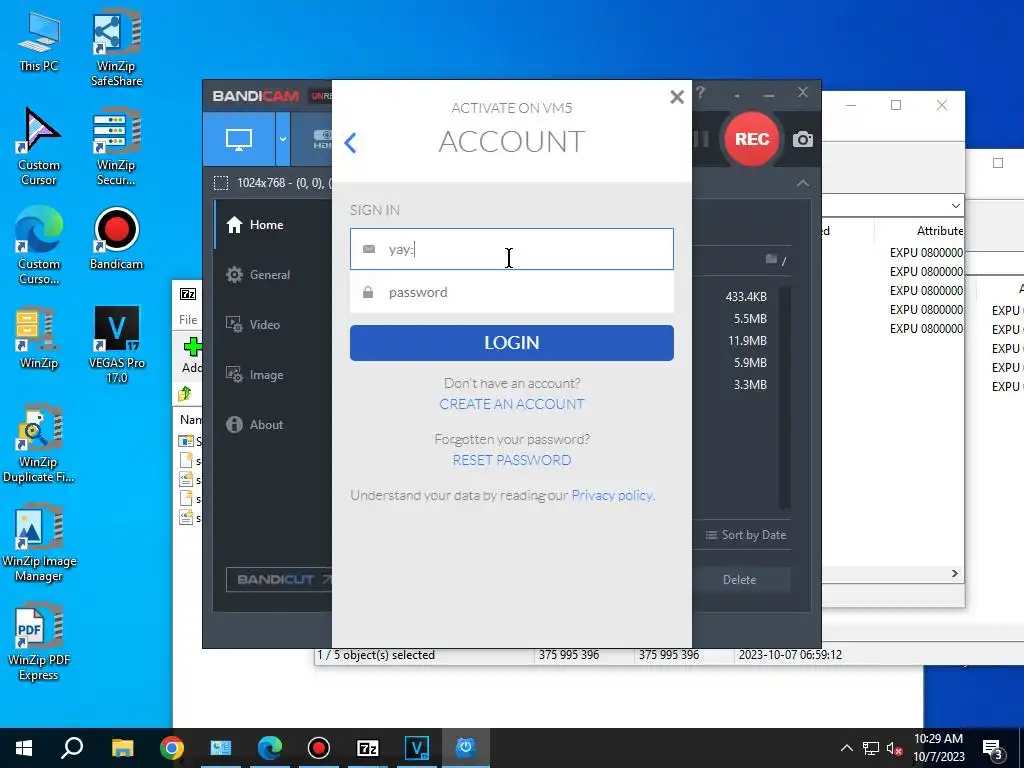Open Microsoft Edge from the taskbar
The image size is (1024, 768).
[270, 748]
